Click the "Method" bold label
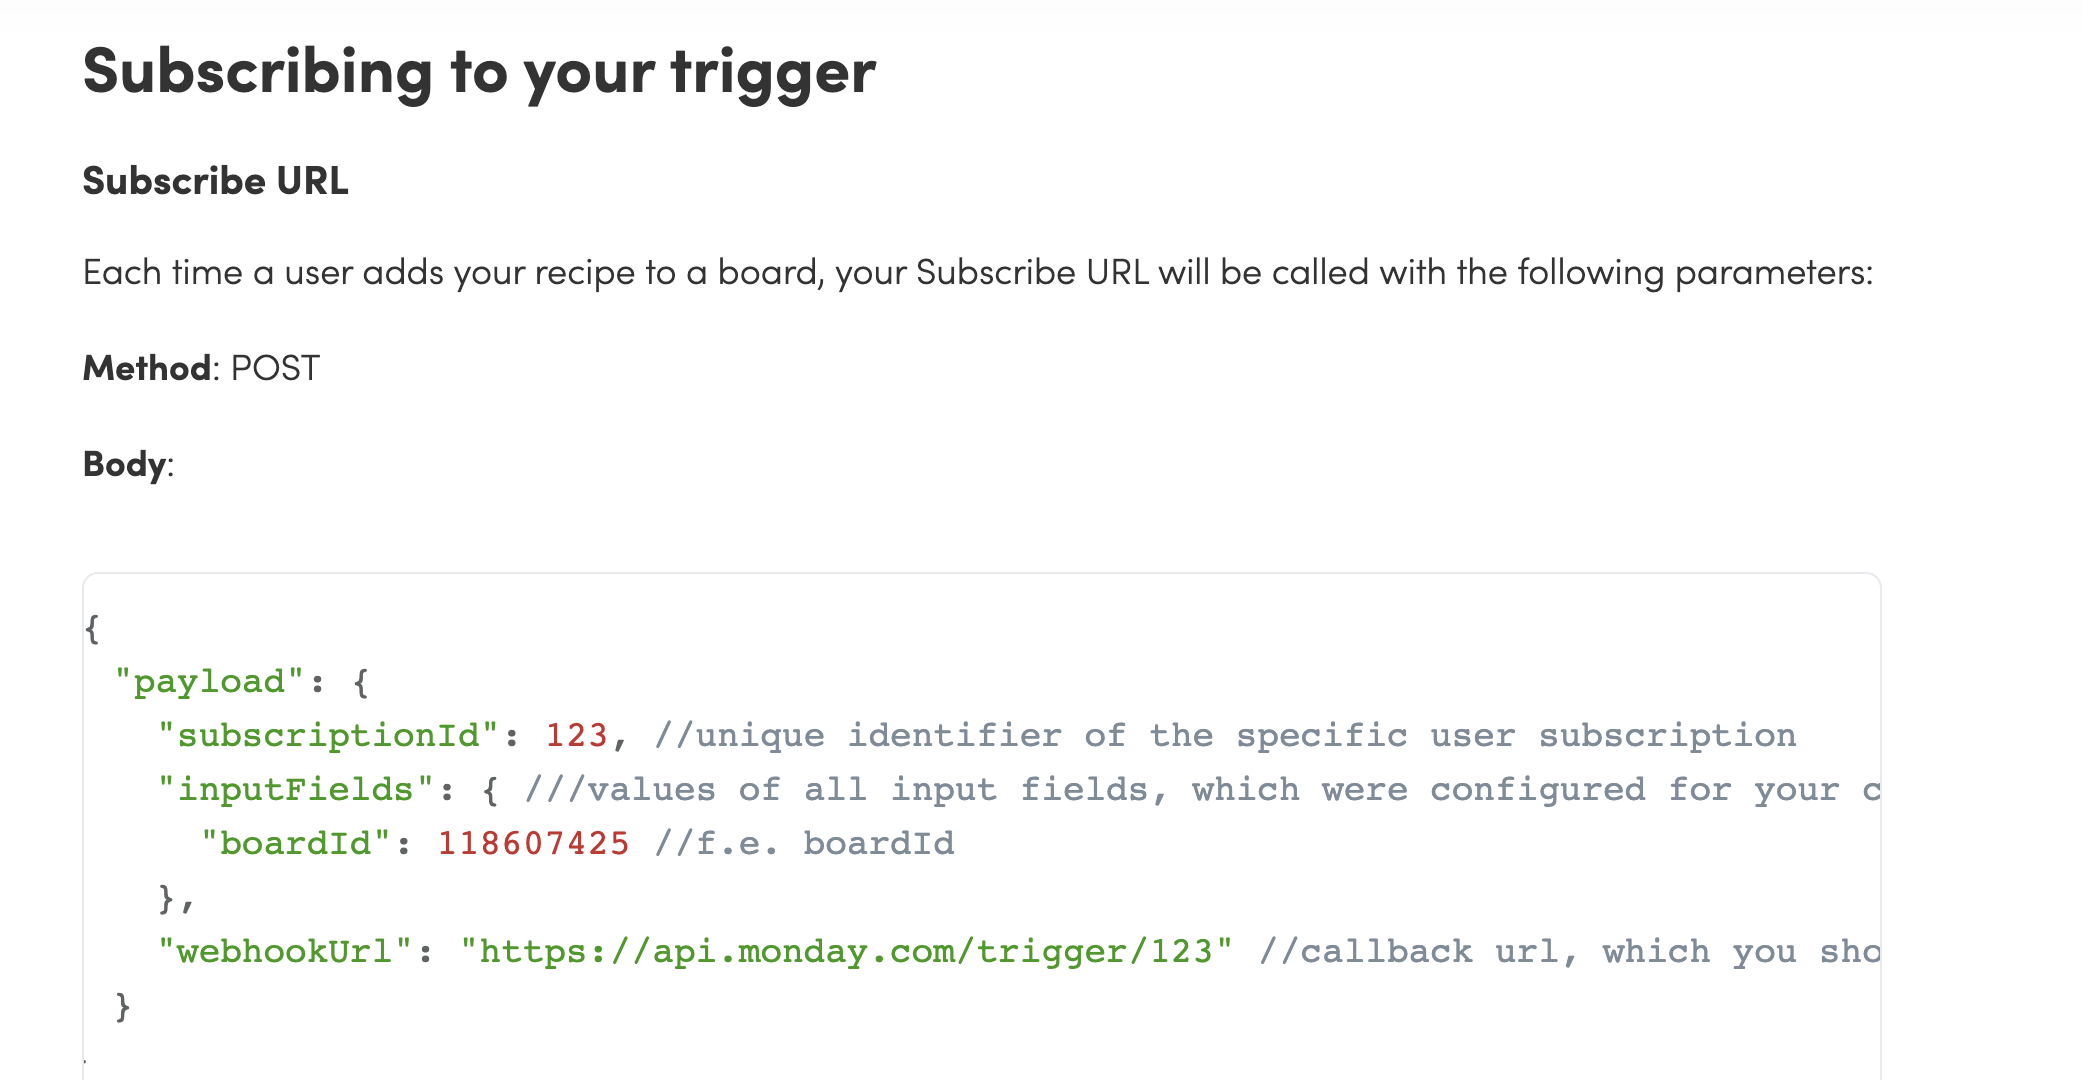This screenshot has height=1080, width=2082. (147, 368)
